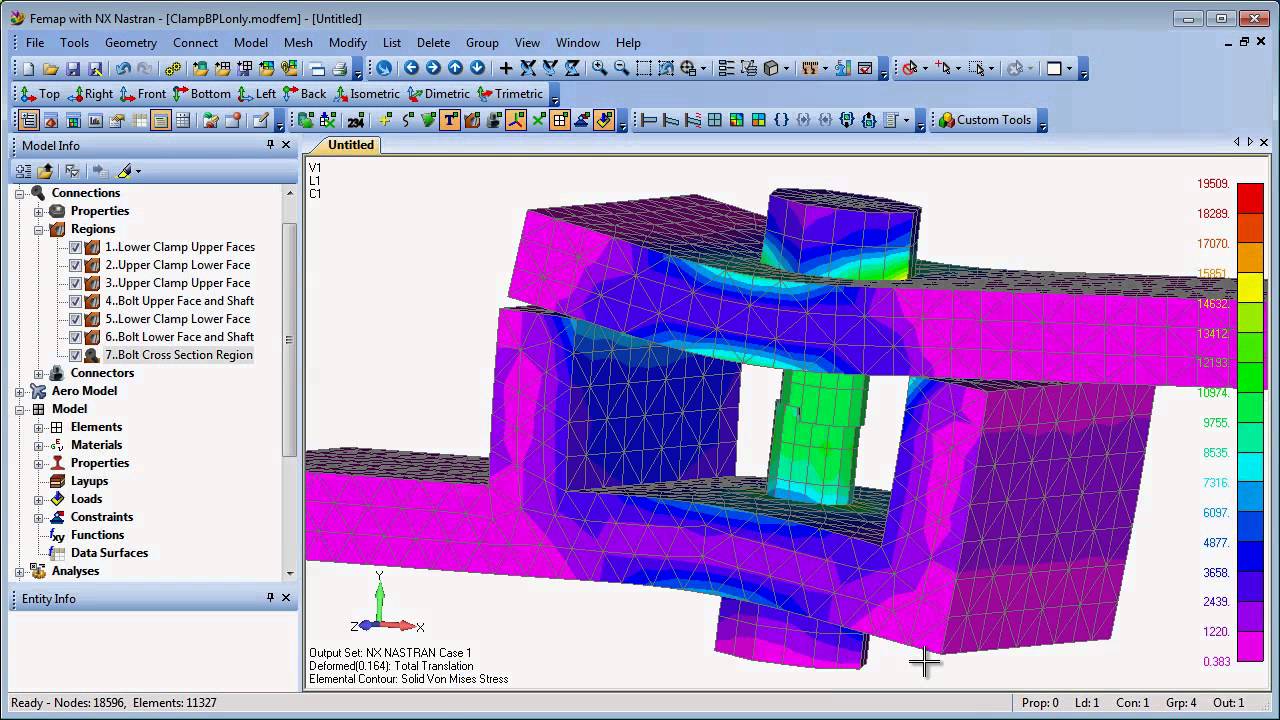
Task: Click the Custom Tools colored cubes icon
Action: [946, 120]
